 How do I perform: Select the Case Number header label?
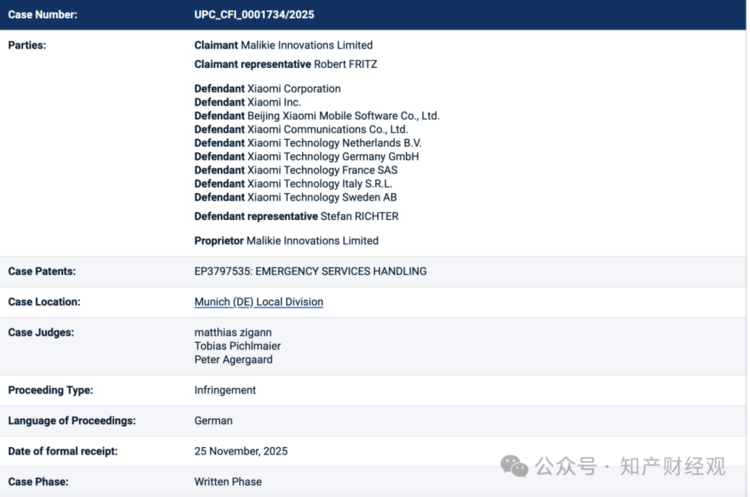[43, 15]
